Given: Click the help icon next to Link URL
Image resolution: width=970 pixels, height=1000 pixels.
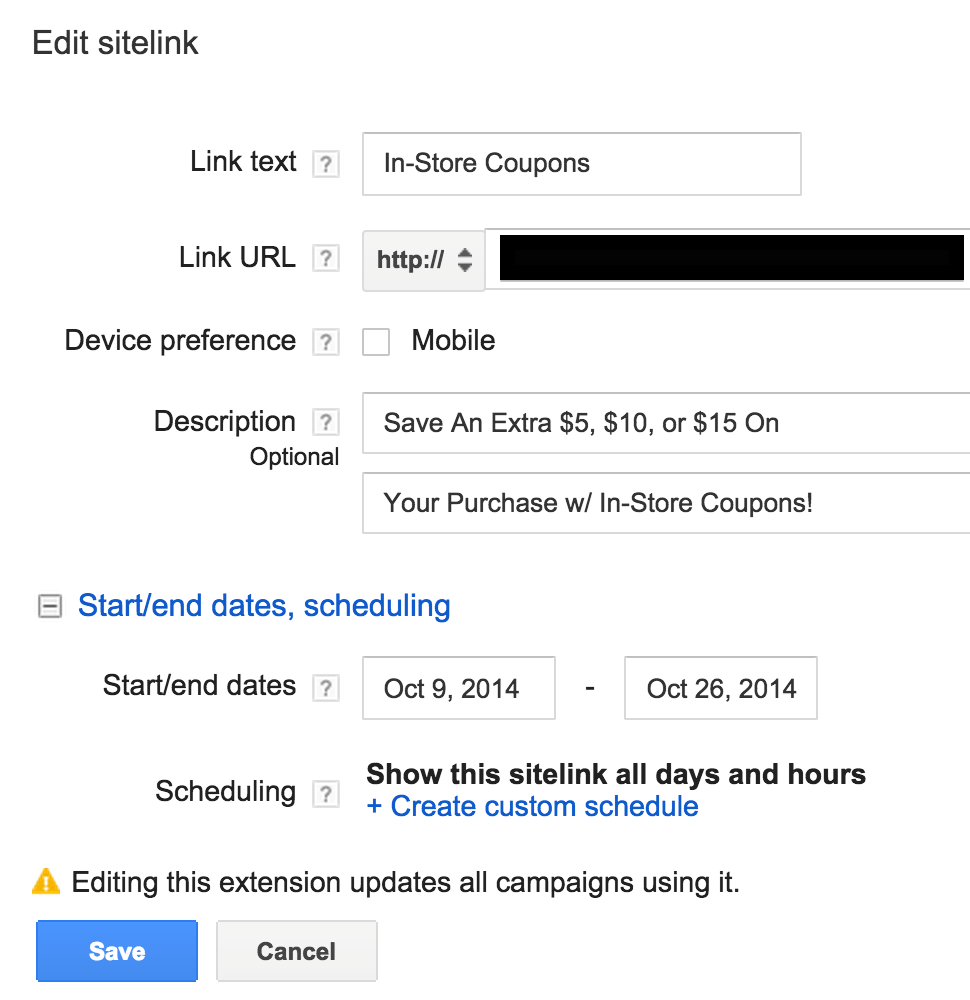Looking at the screenshot, I should tap(325, 259).
